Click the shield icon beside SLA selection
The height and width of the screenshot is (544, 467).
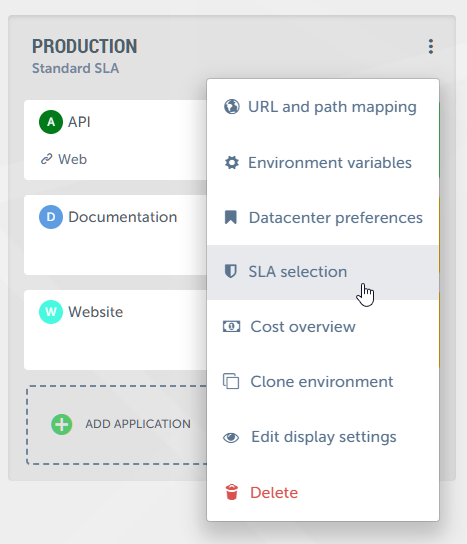pyautogui.click(x=231, y=271)
